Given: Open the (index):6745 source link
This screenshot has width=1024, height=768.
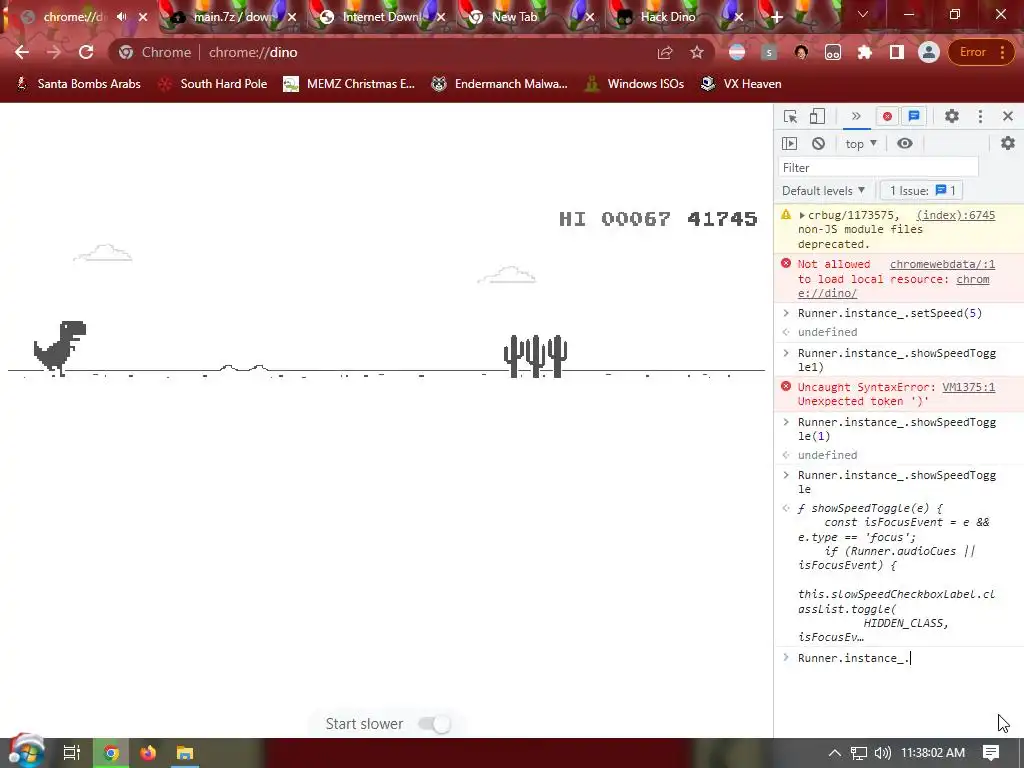Looking at the screenshot, I should pyautogui.click(x=955, y=215).
